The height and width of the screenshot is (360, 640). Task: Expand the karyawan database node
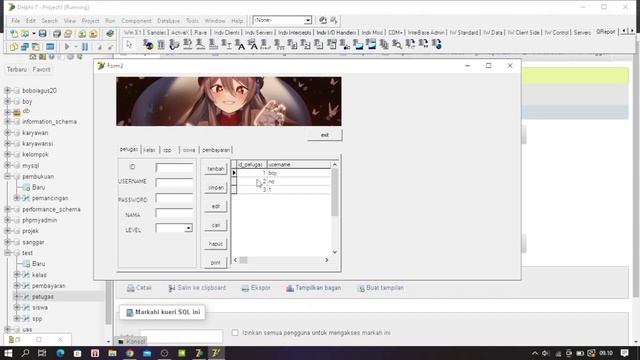(7, 133)
